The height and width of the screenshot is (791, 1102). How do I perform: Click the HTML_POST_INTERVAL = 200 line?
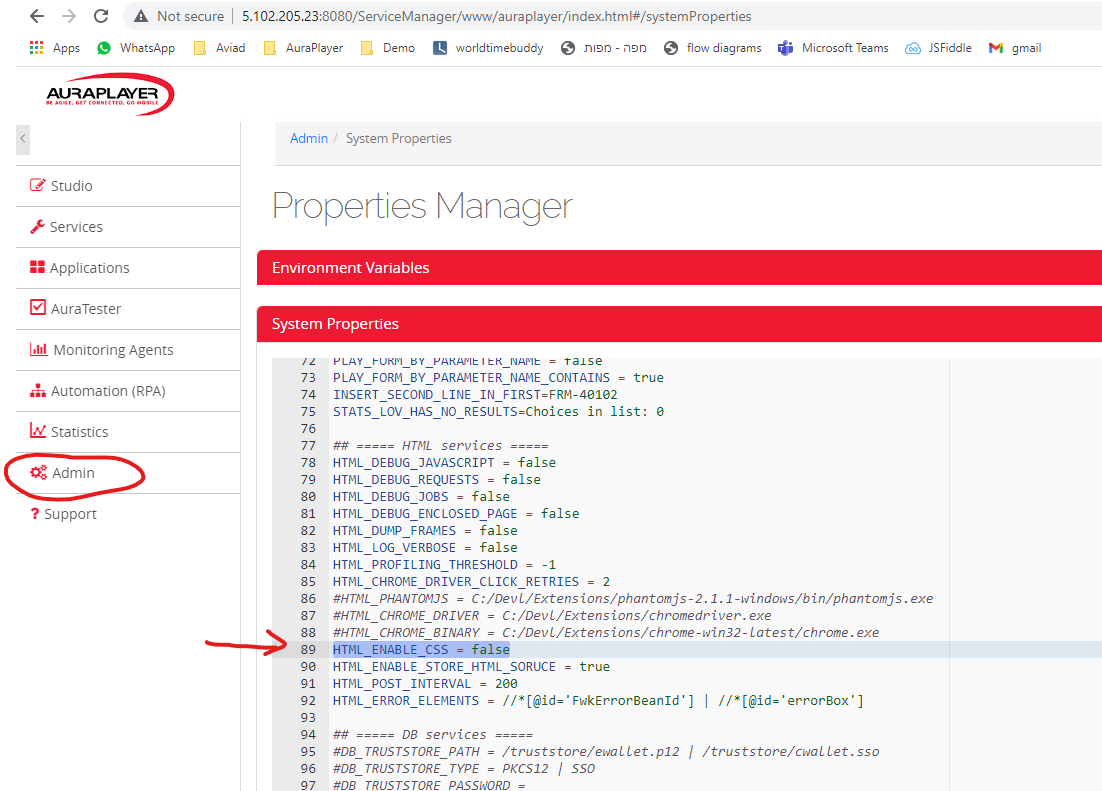click(425, 683)
